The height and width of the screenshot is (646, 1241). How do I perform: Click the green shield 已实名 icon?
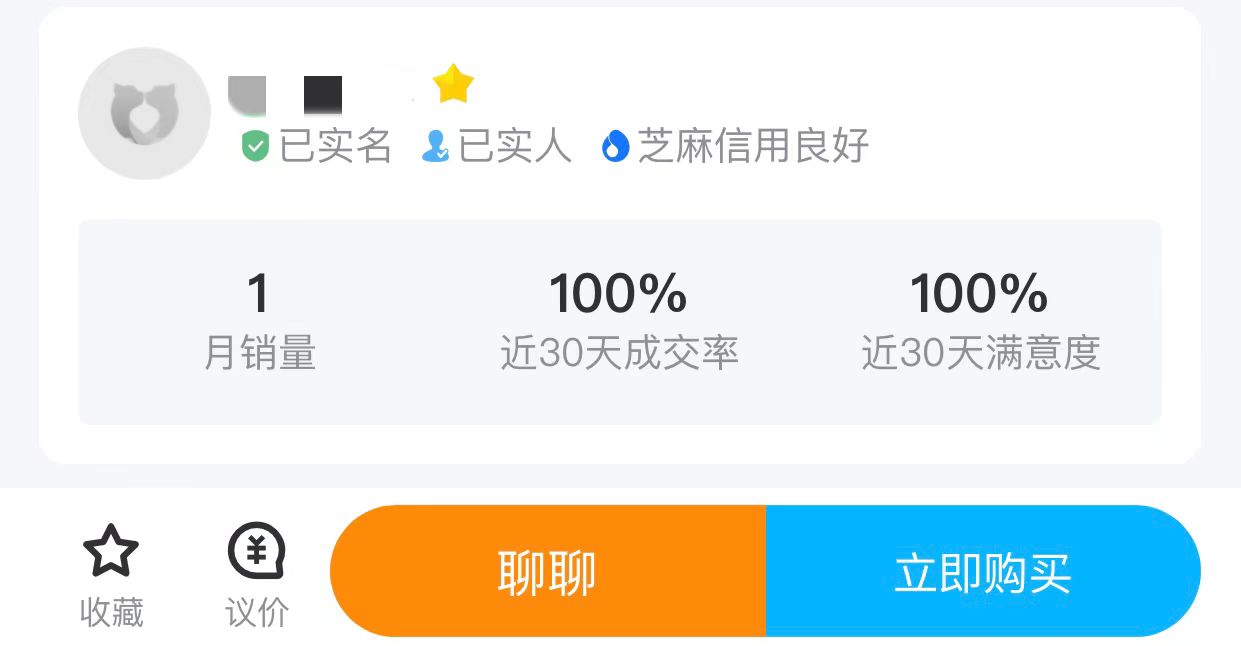click(x=256, y=147)
